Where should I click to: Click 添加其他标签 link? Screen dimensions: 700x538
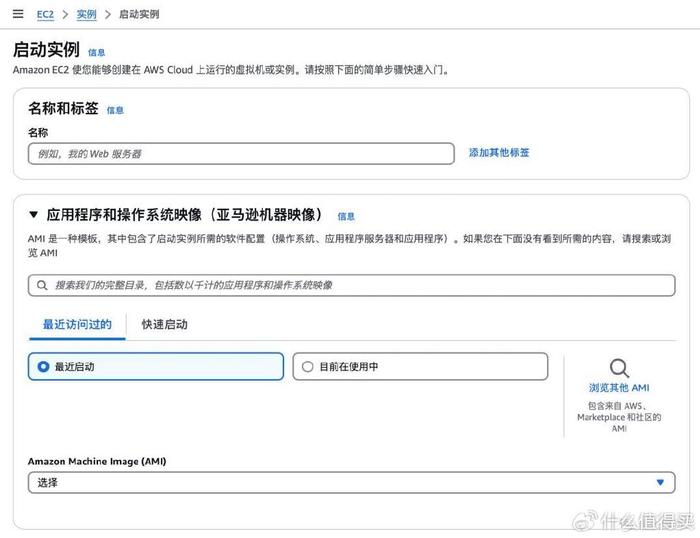point(499,153)
